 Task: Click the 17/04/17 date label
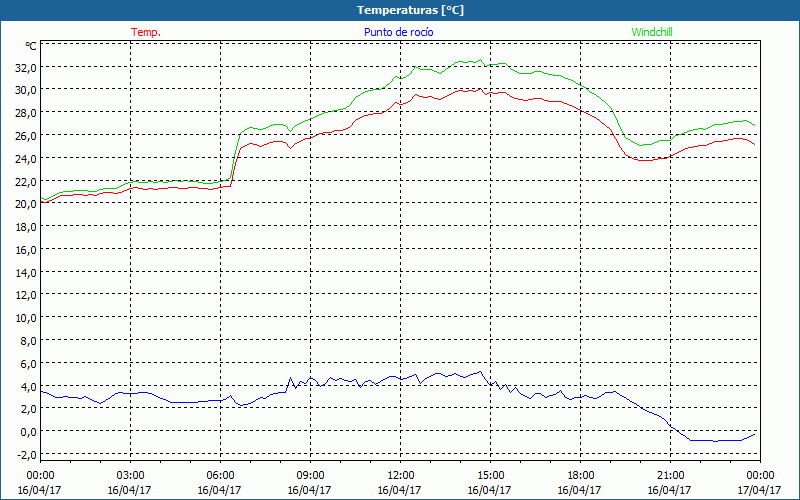coord(760,490)
